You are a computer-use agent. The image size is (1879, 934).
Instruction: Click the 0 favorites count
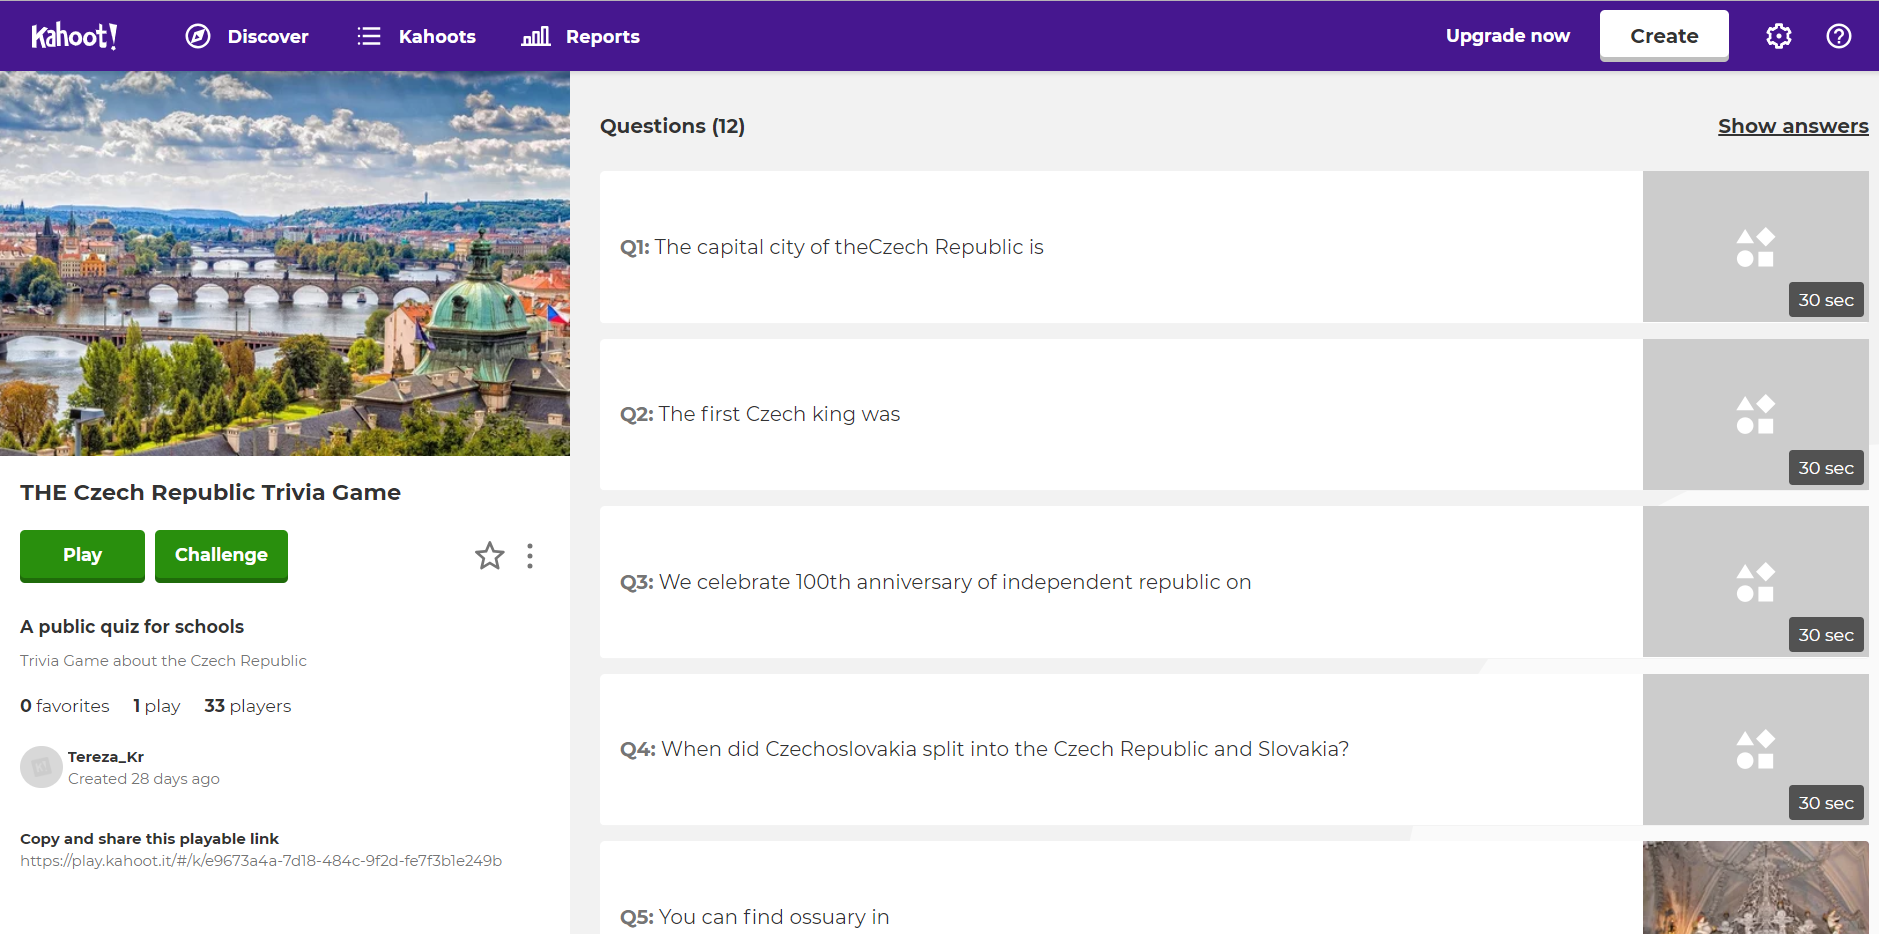click(65, 706)
